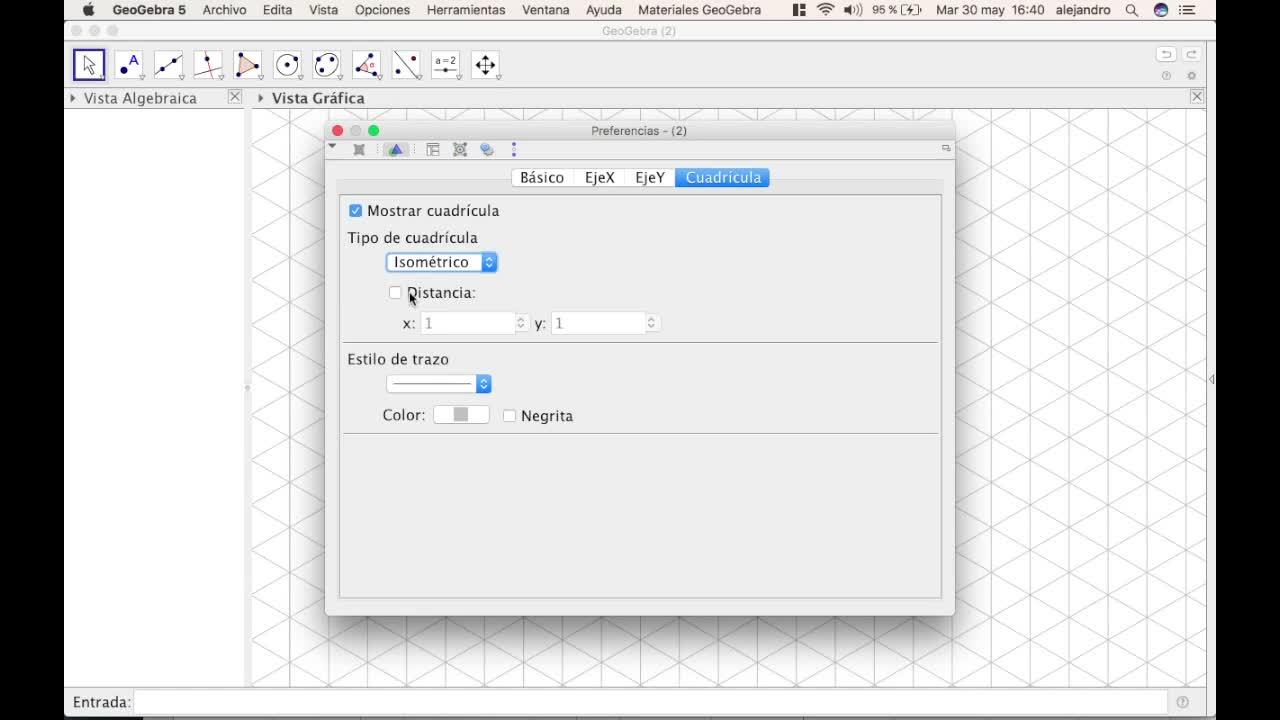Open the Layout preferences icon in Preferencias
Viewport: 1280px width, 720px height.
tap(433, 149)
